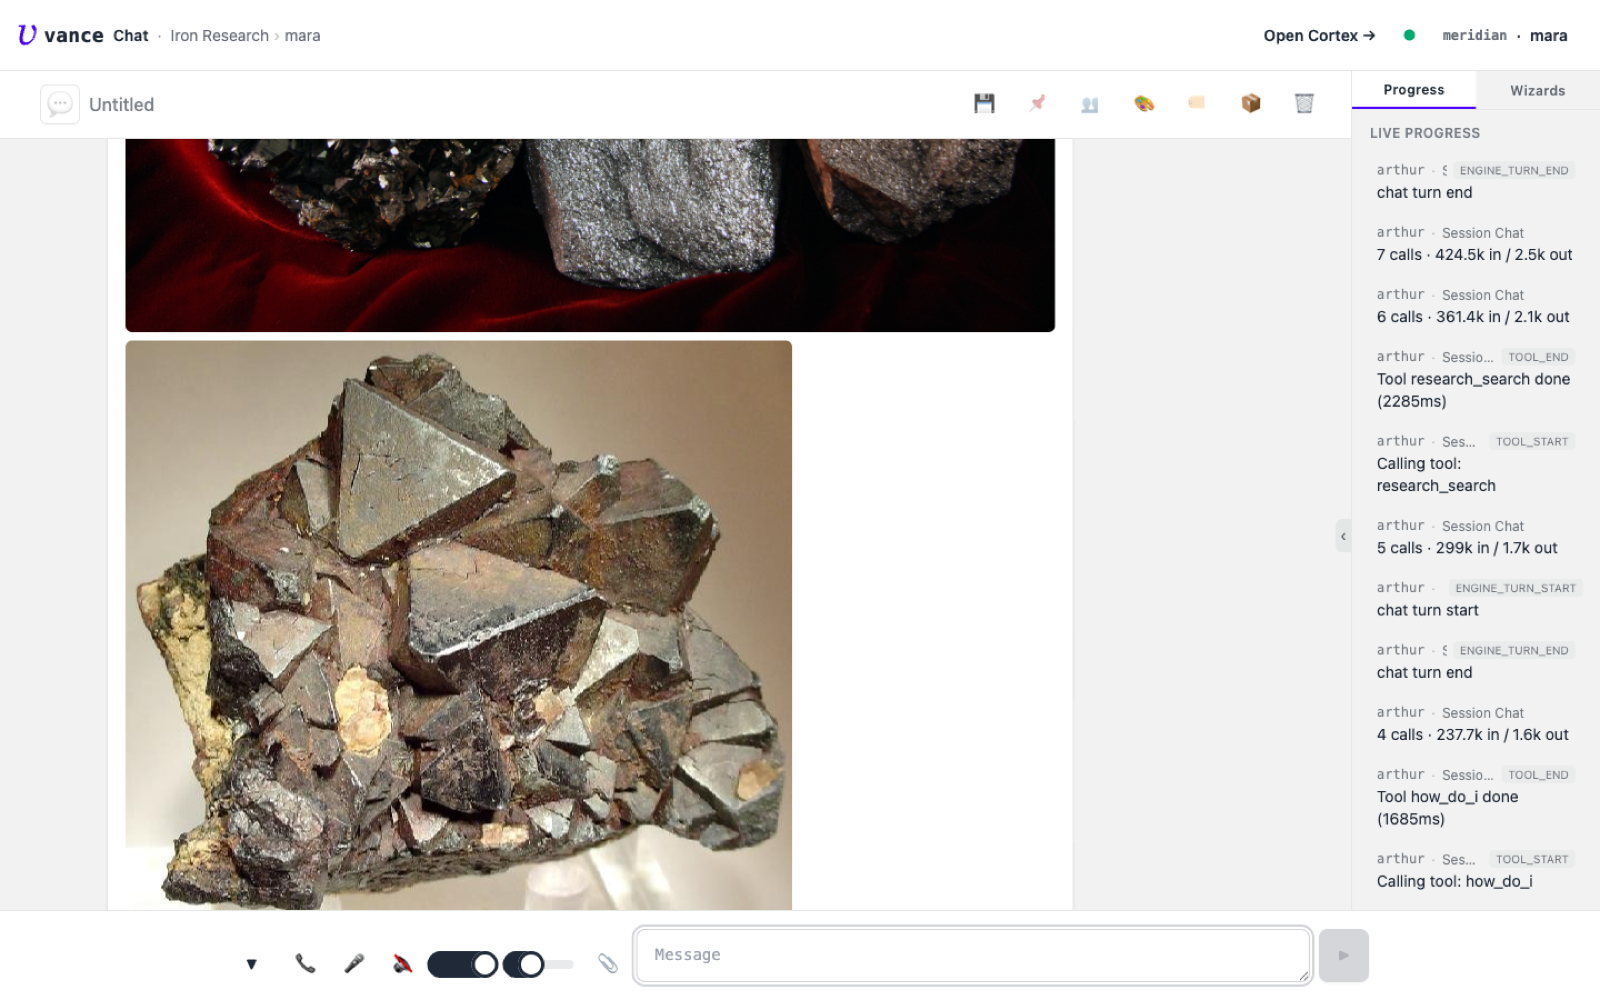Image resolution: width=1600 pixels, height=1000 pixels.
Task: Switch the first dark toggle next to speaker
Action: click(462, 964)
